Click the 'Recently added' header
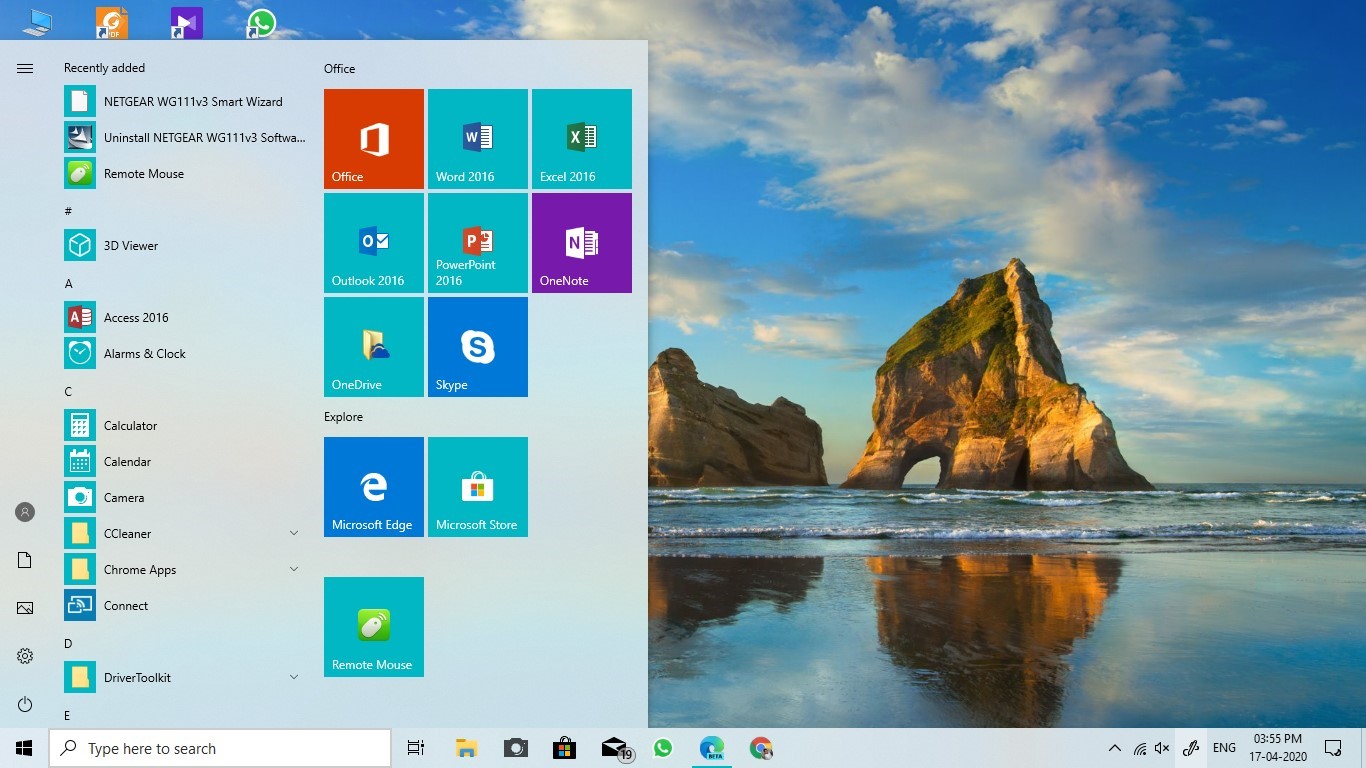Screen dimensions: 1366x768 coord(104,68)
